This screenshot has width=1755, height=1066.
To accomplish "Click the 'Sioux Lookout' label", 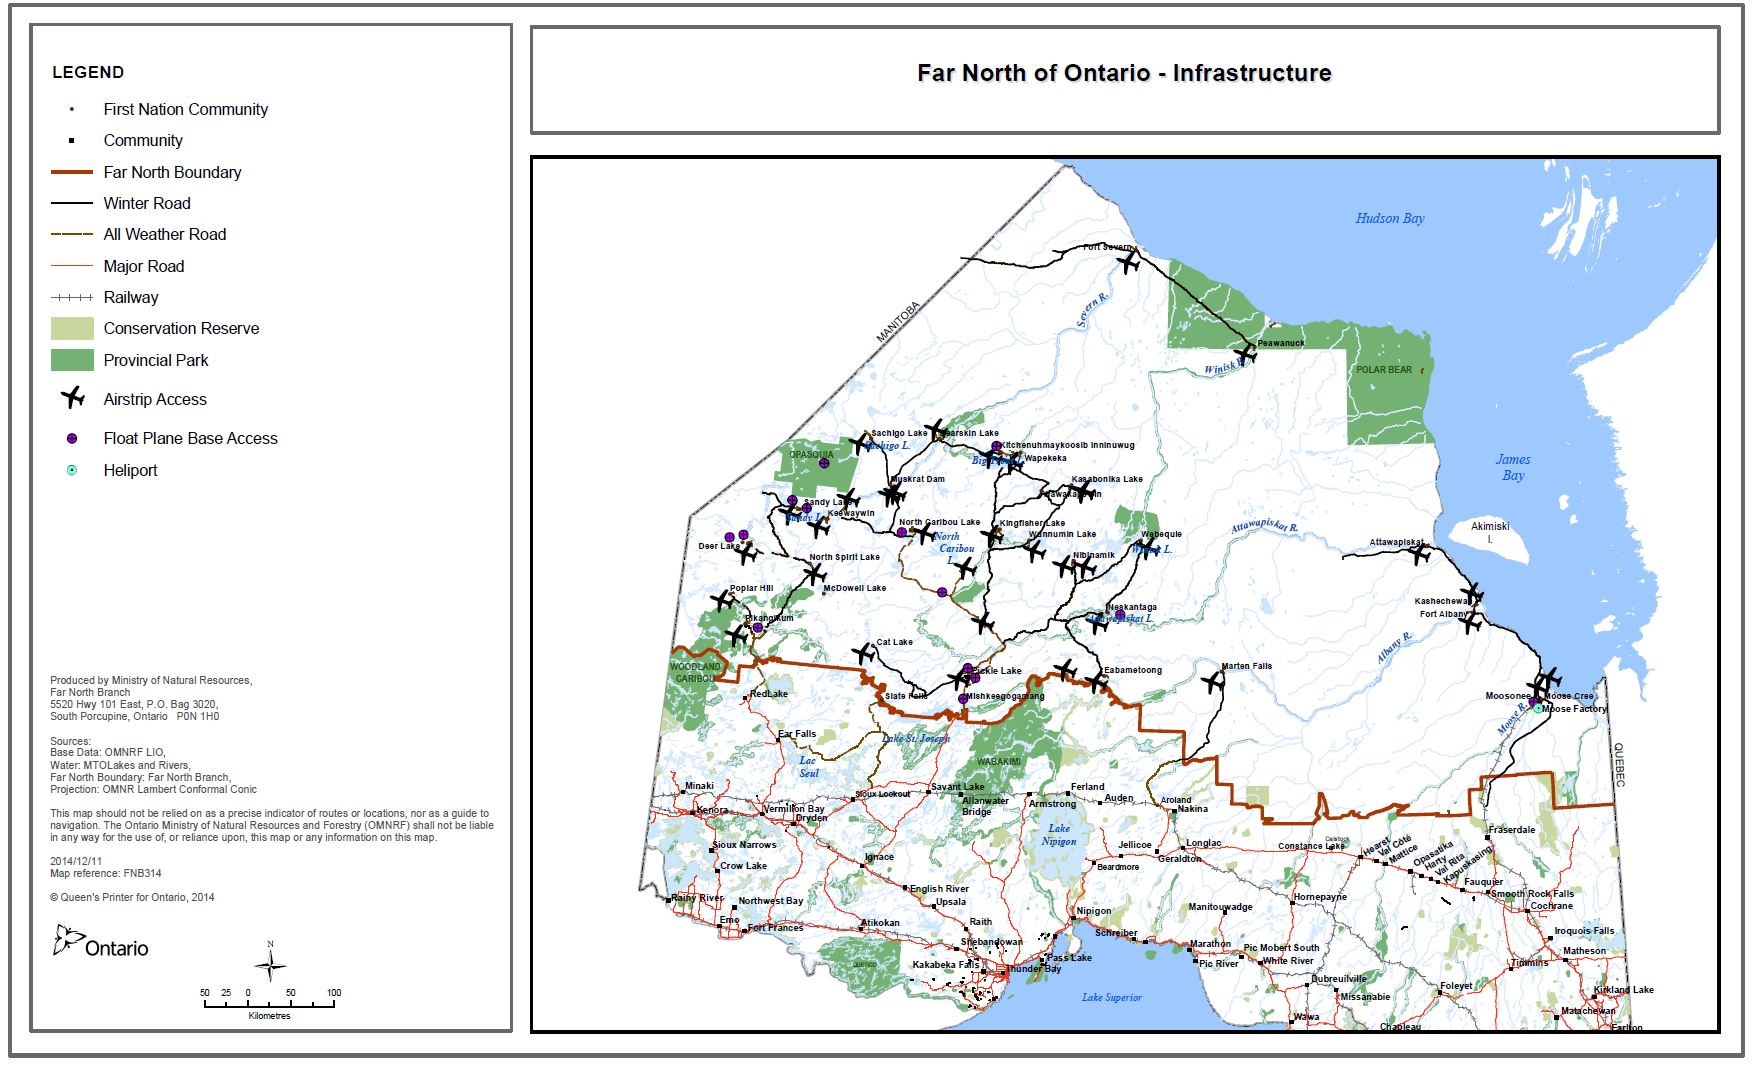I will tap(882, 794).
